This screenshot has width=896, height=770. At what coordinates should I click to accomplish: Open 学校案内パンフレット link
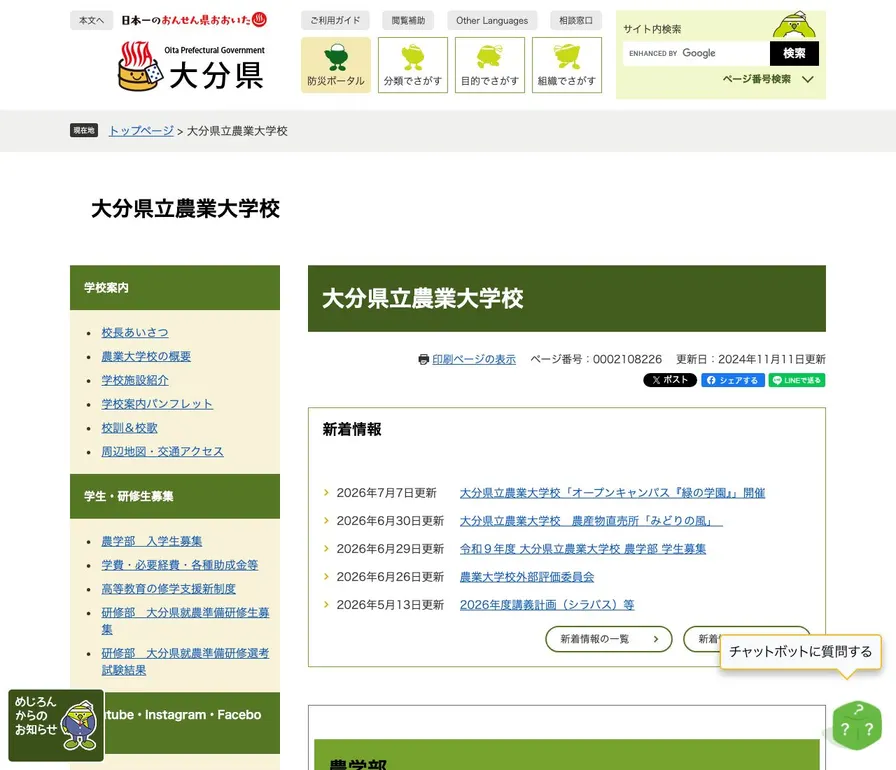tap(157, 404)
